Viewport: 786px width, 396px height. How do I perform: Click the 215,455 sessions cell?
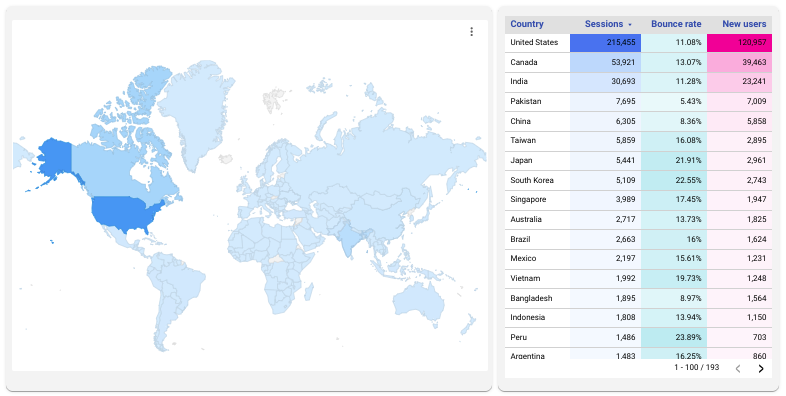606,43
